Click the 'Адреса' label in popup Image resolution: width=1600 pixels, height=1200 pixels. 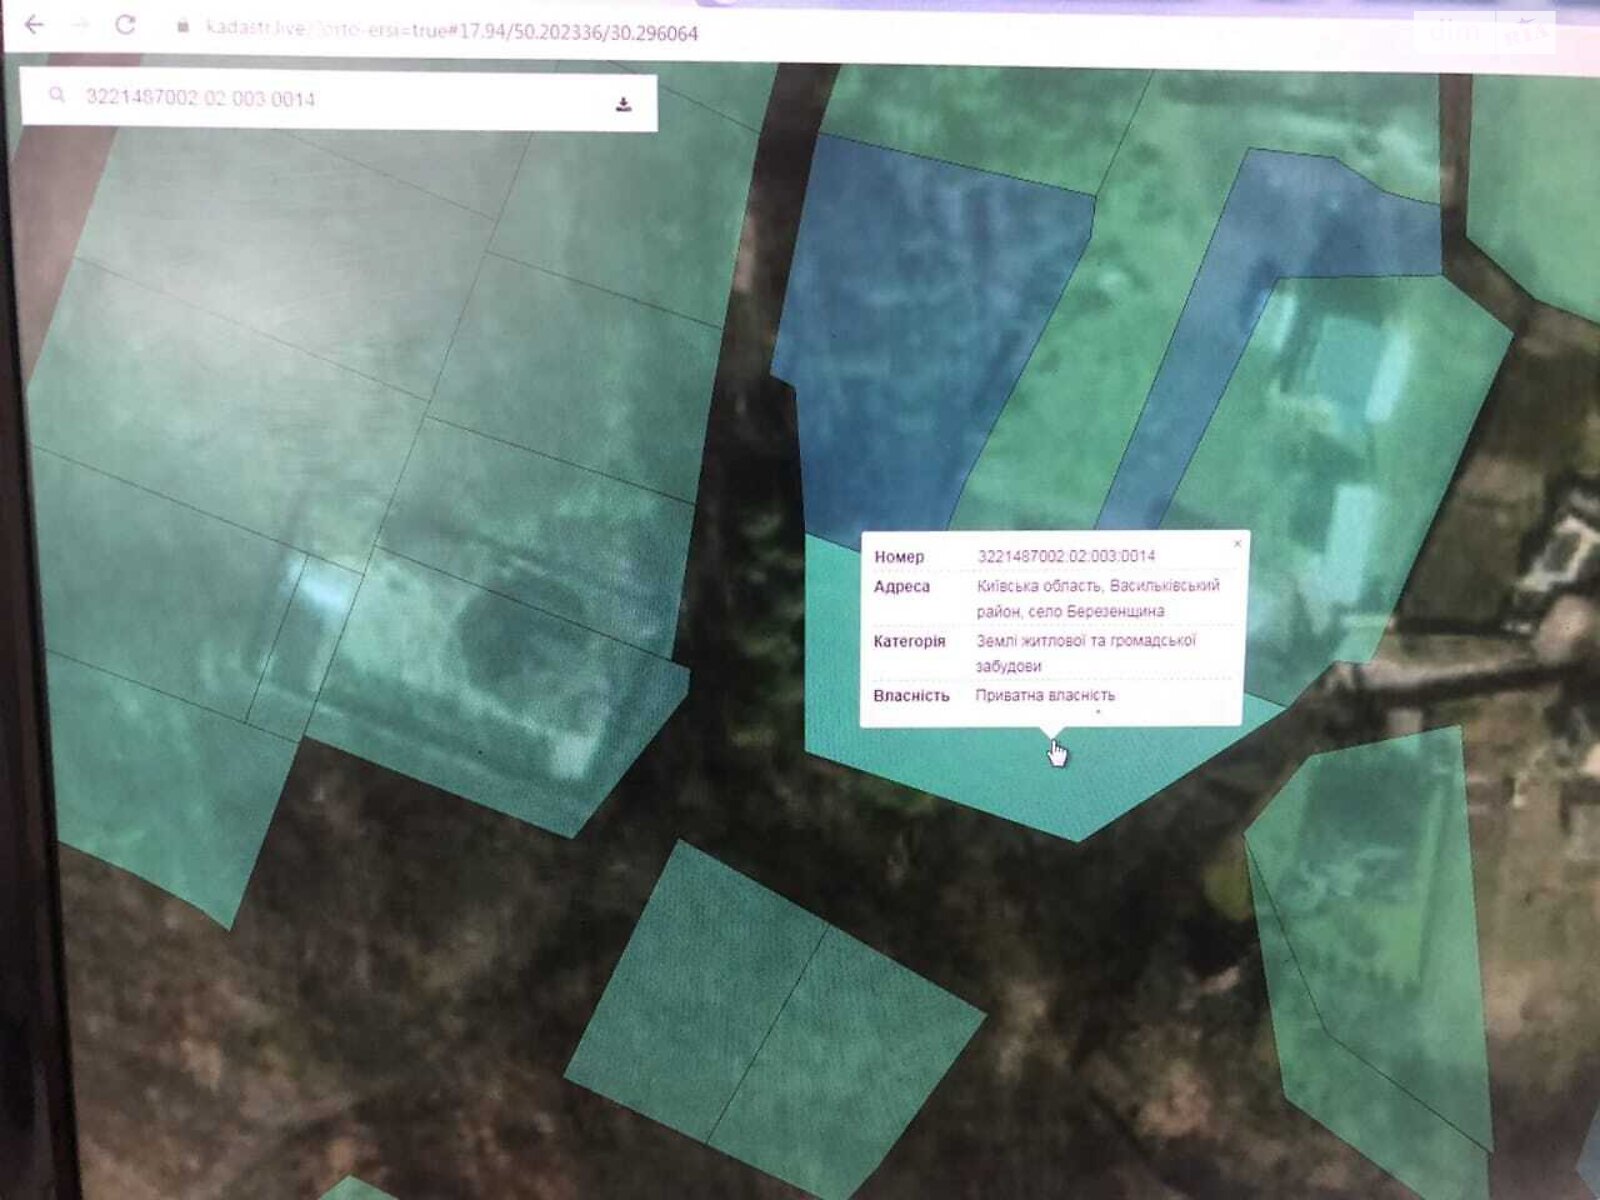pos(901,587)
